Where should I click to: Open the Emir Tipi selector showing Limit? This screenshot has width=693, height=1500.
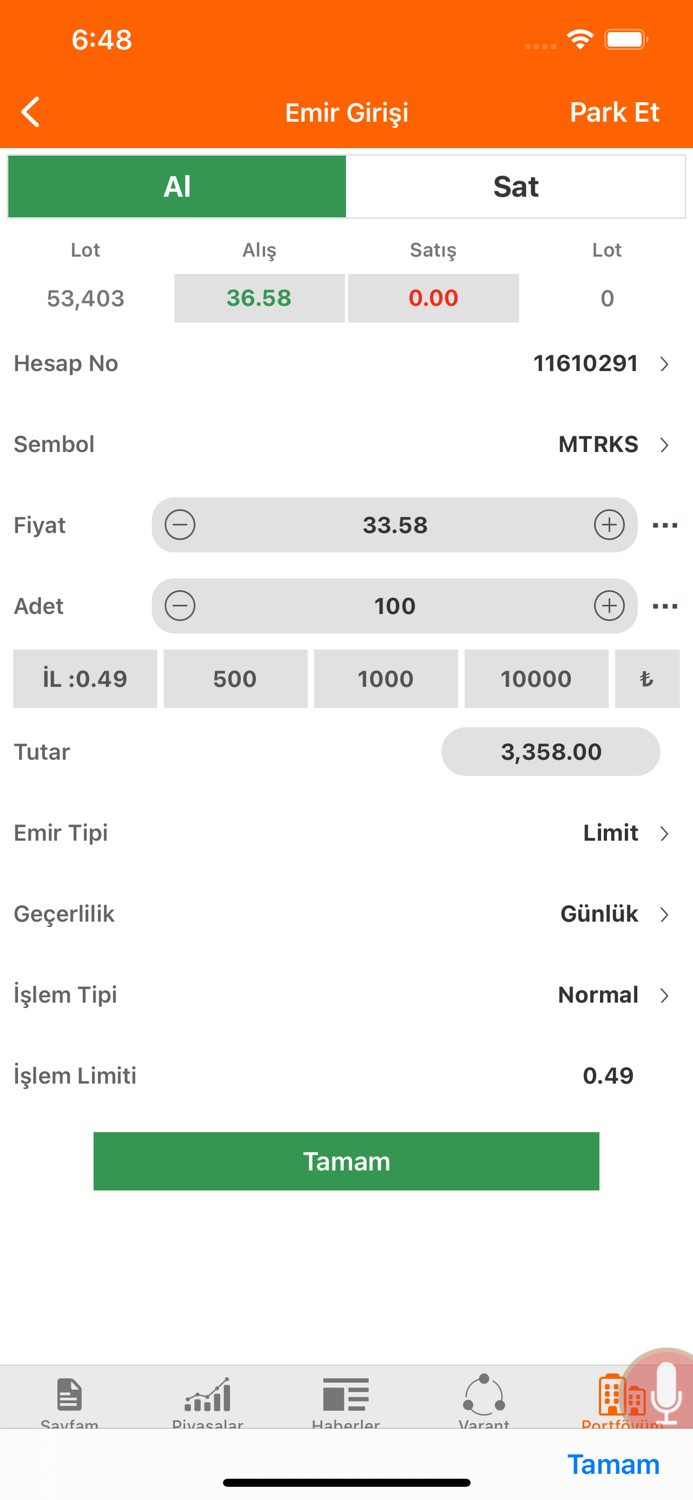[x=610, y=833]
